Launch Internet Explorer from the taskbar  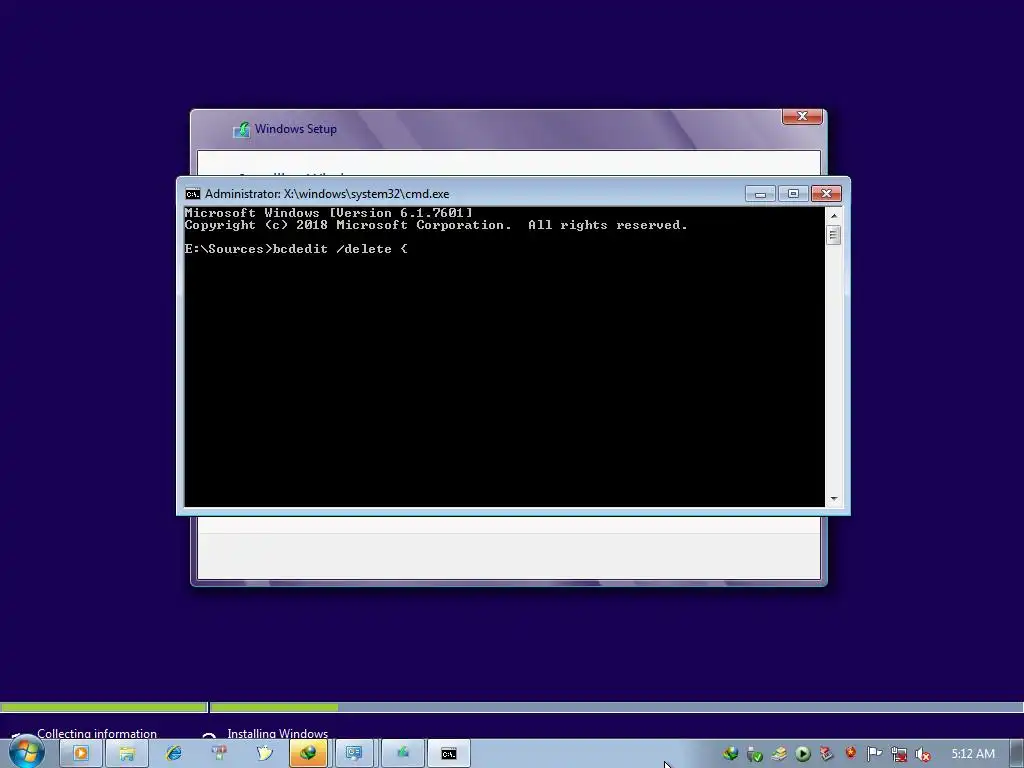click(174, 754)
